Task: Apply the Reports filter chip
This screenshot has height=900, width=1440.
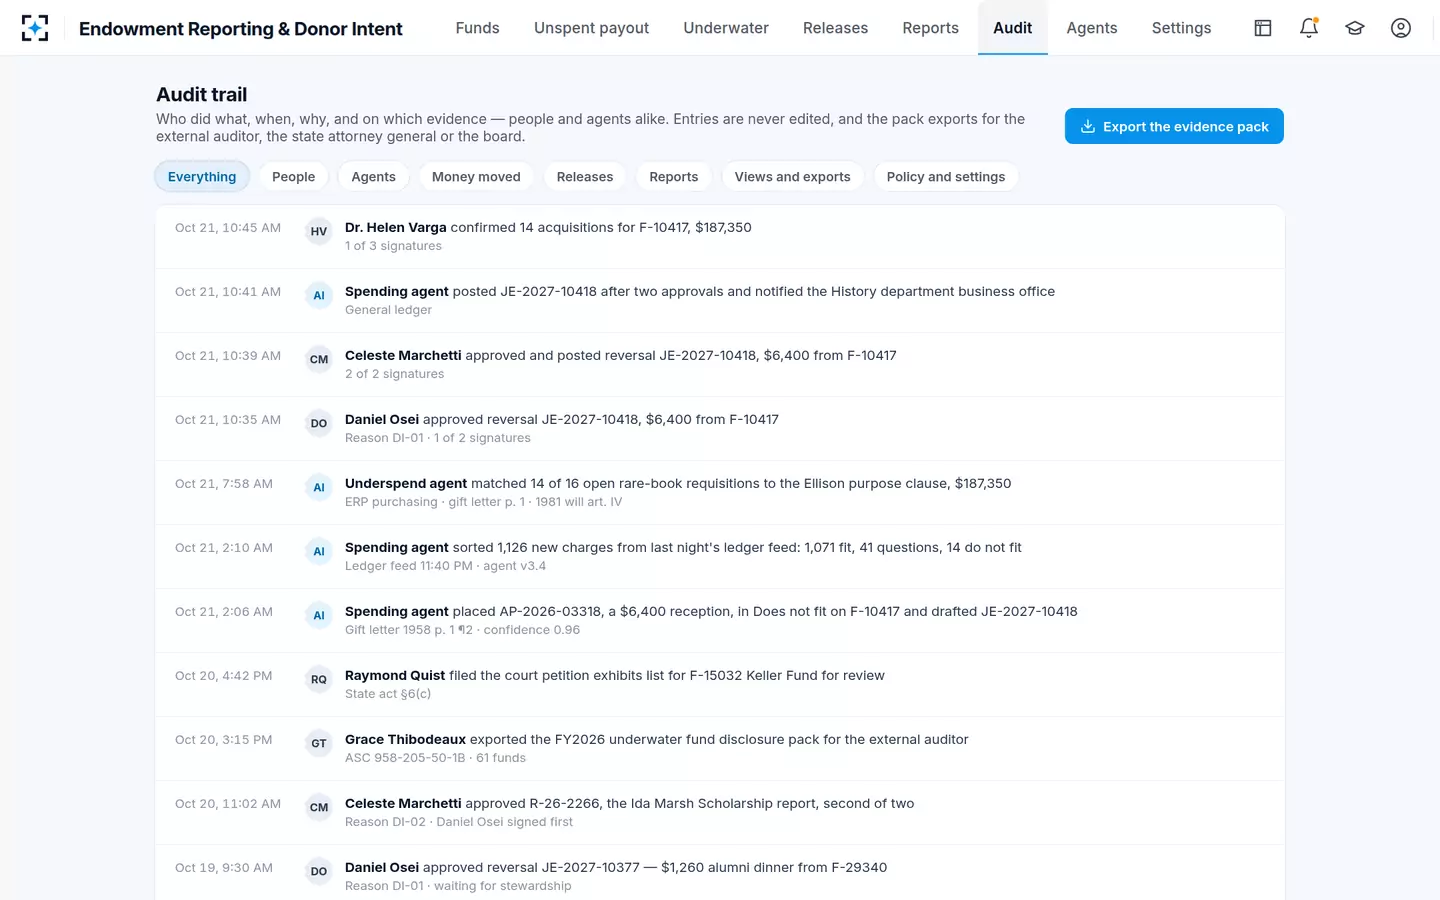Action: [x=674, y=177]
